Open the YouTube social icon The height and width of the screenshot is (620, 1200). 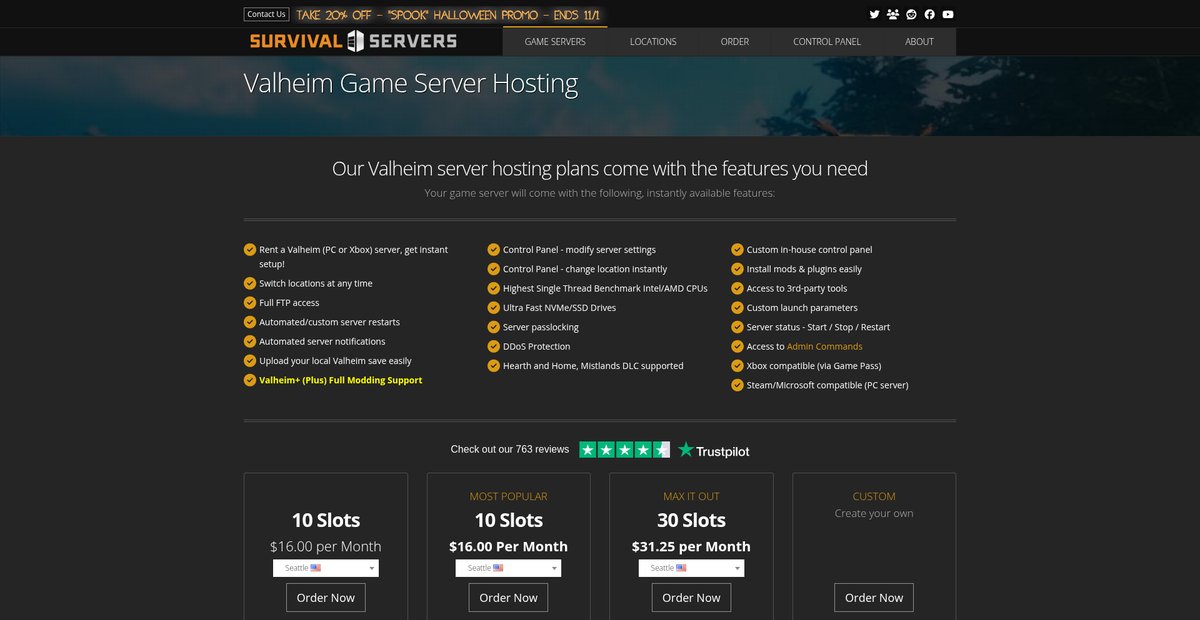(x=948, y=14)
